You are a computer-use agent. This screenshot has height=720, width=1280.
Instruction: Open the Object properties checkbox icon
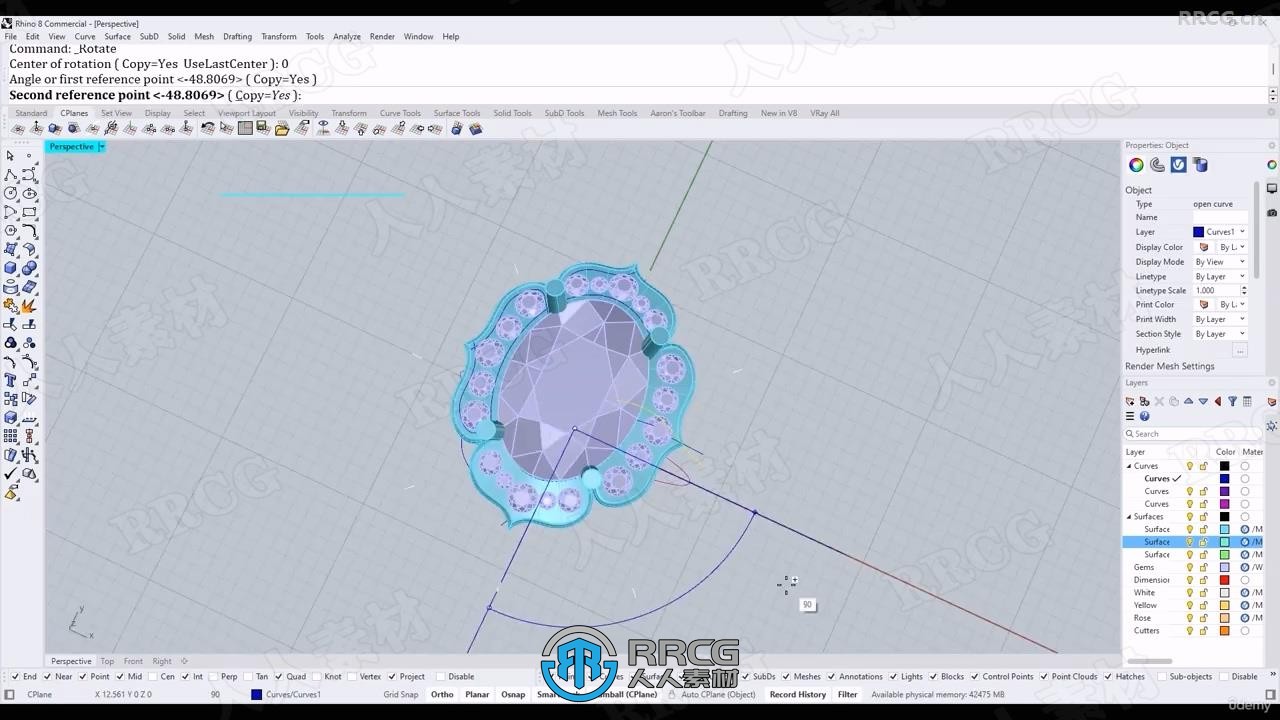1179,165
